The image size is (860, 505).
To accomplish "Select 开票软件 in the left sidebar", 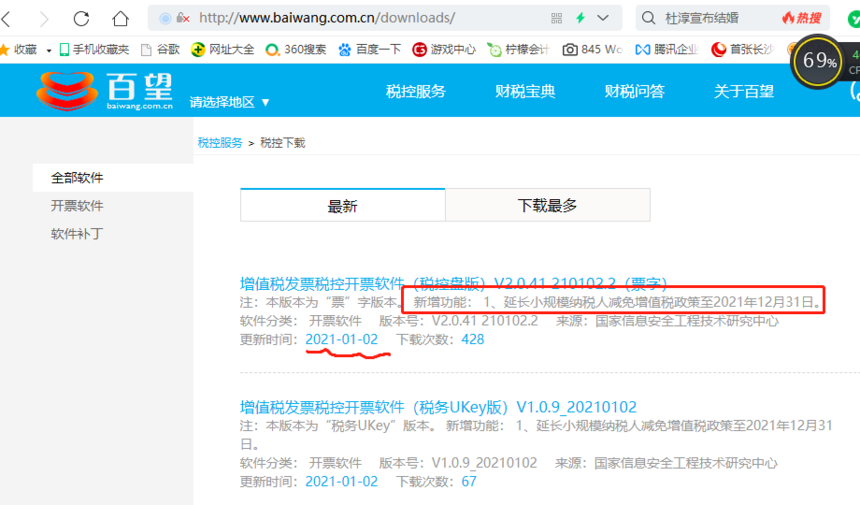I will pos(77,206).
